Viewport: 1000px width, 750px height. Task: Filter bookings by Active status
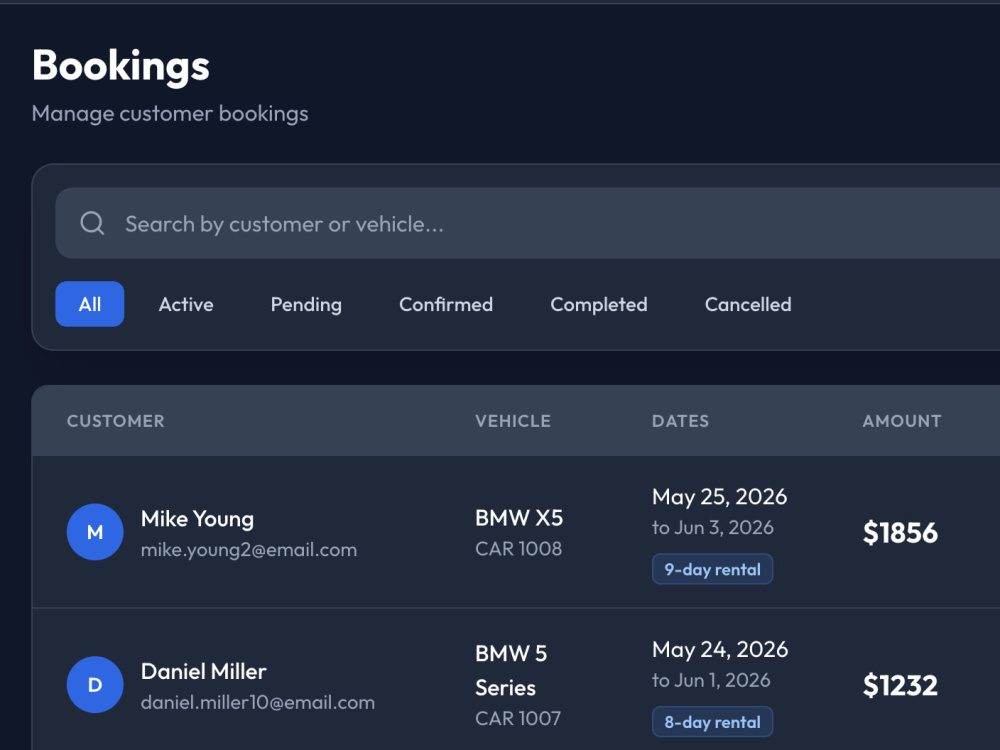[186, 304]
